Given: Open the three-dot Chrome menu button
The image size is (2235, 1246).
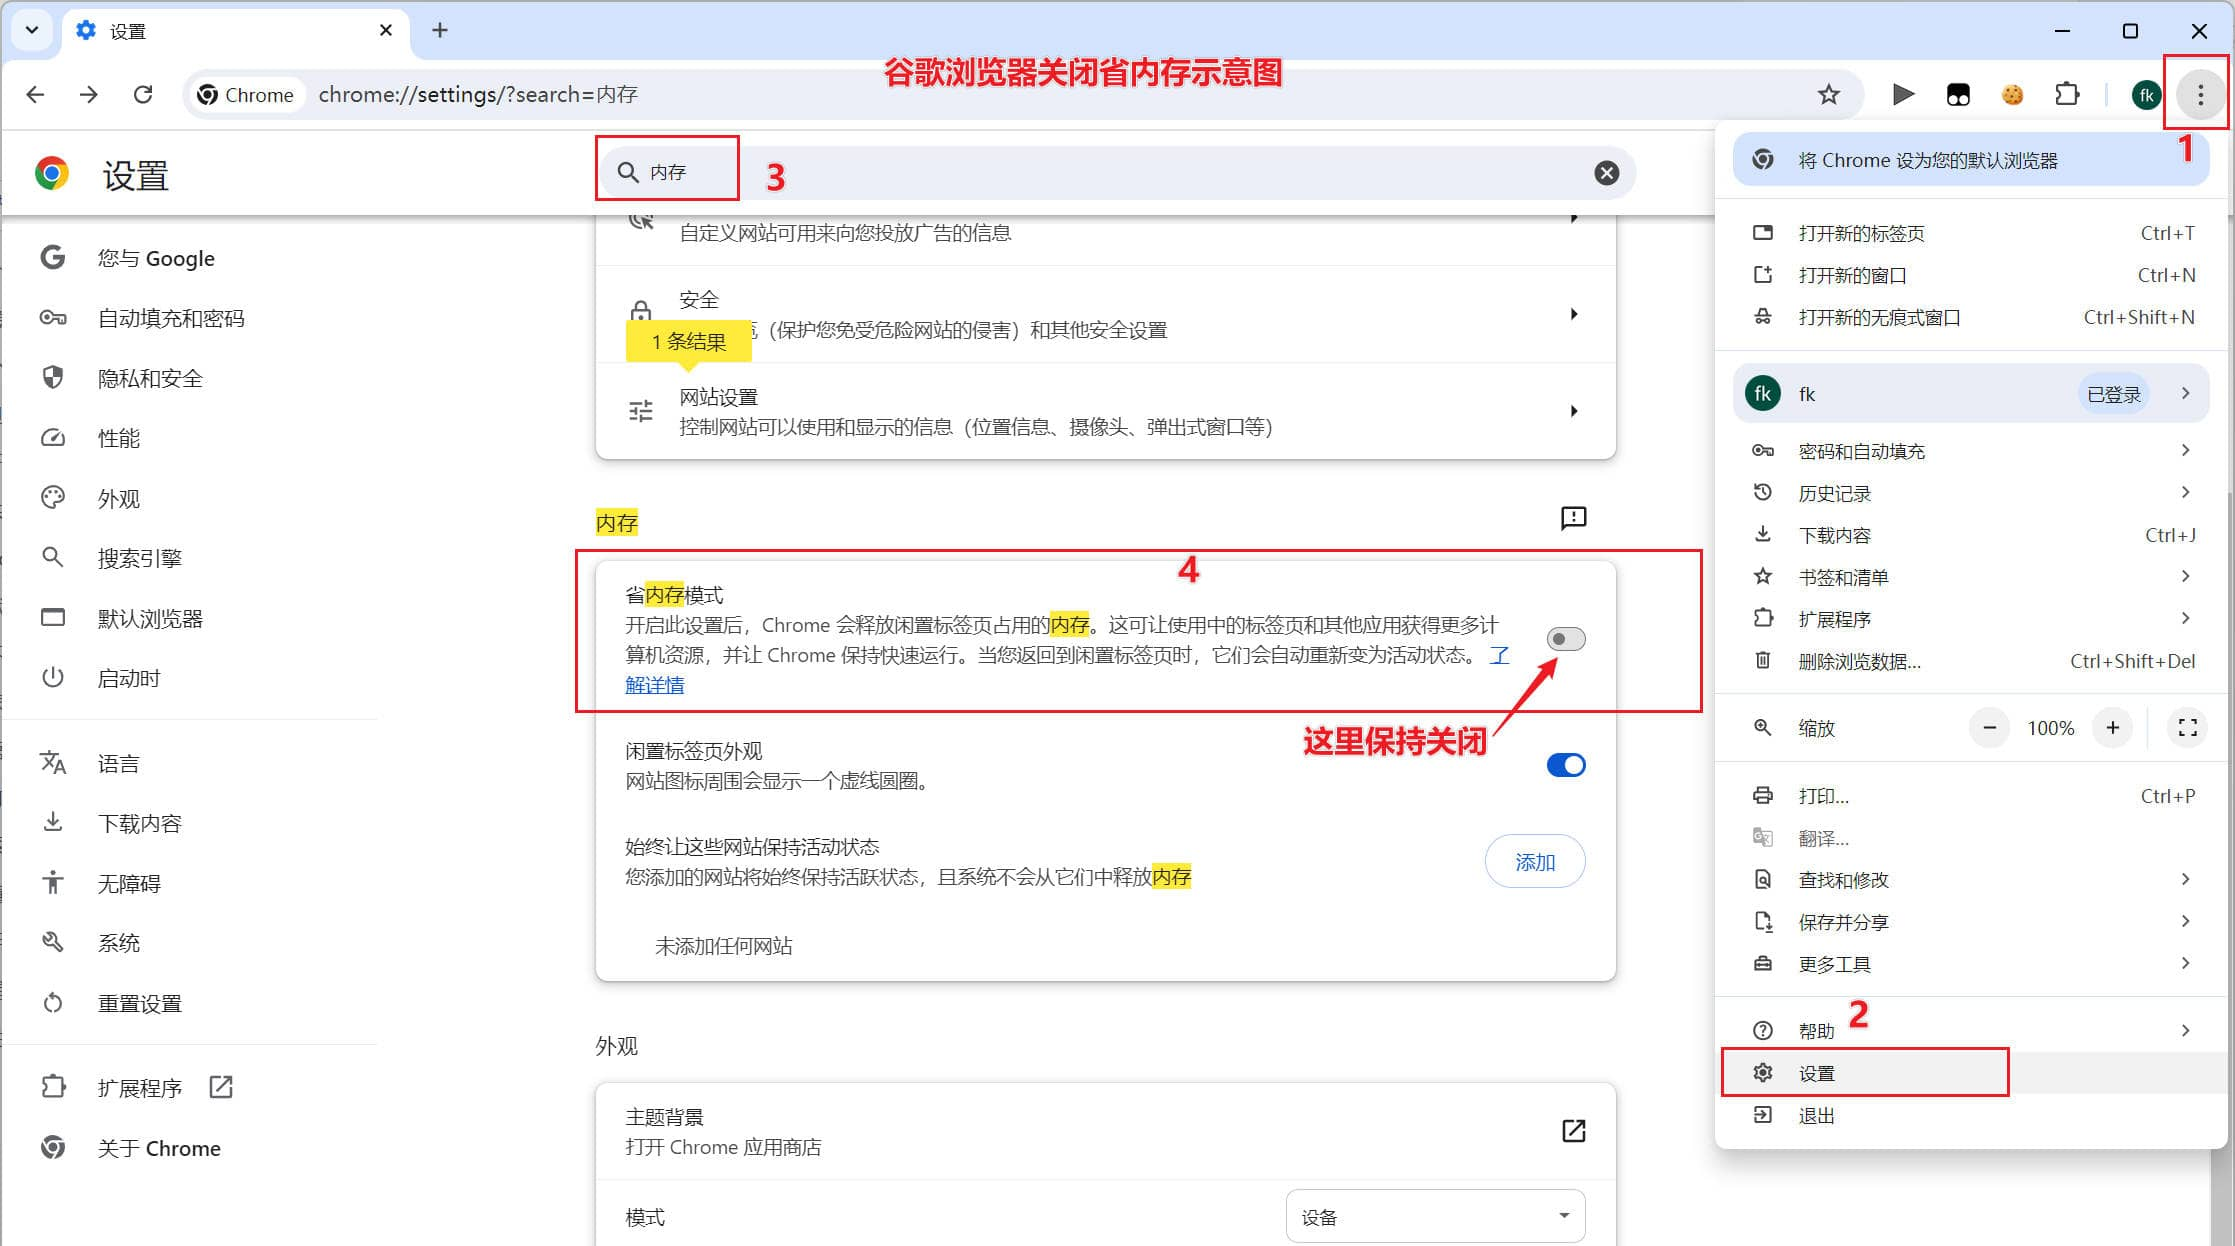Looking at the screenshot, I should [x=2199, y=94].
